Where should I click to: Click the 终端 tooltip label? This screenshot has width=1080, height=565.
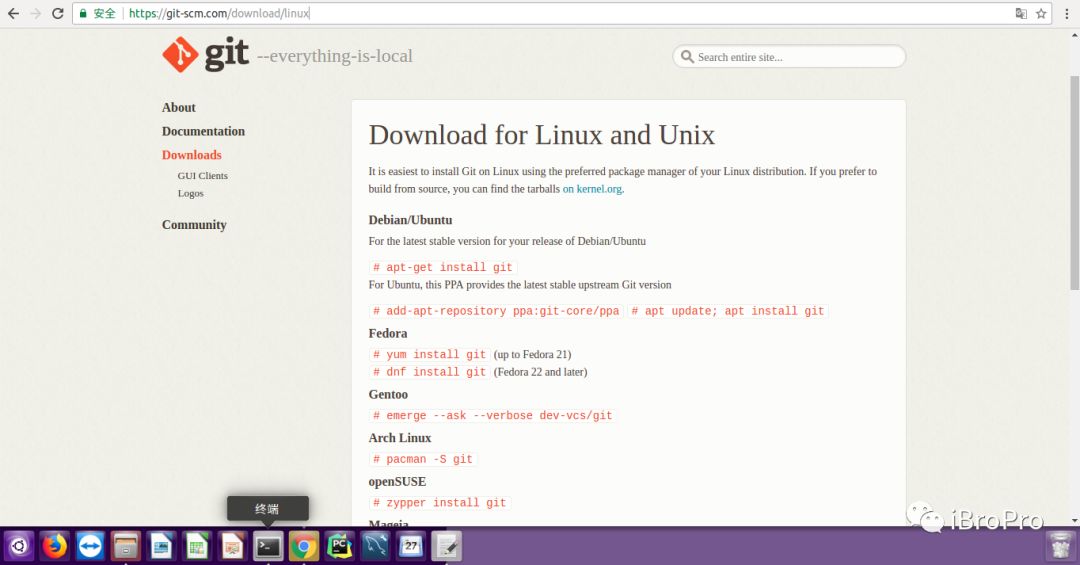[x=267, y=509]
